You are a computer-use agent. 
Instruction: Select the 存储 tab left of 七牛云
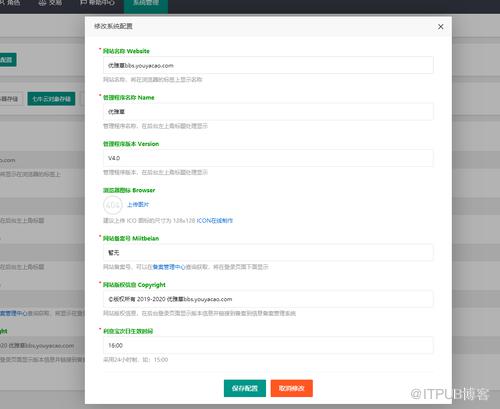click(10, 99)
